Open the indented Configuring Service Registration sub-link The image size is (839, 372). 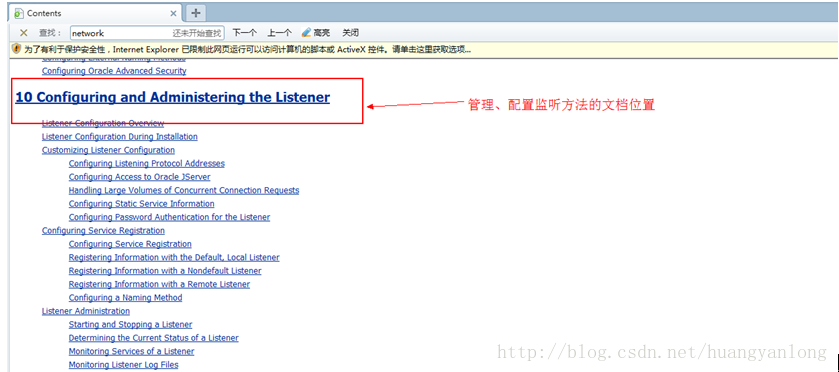coord(130,244)
